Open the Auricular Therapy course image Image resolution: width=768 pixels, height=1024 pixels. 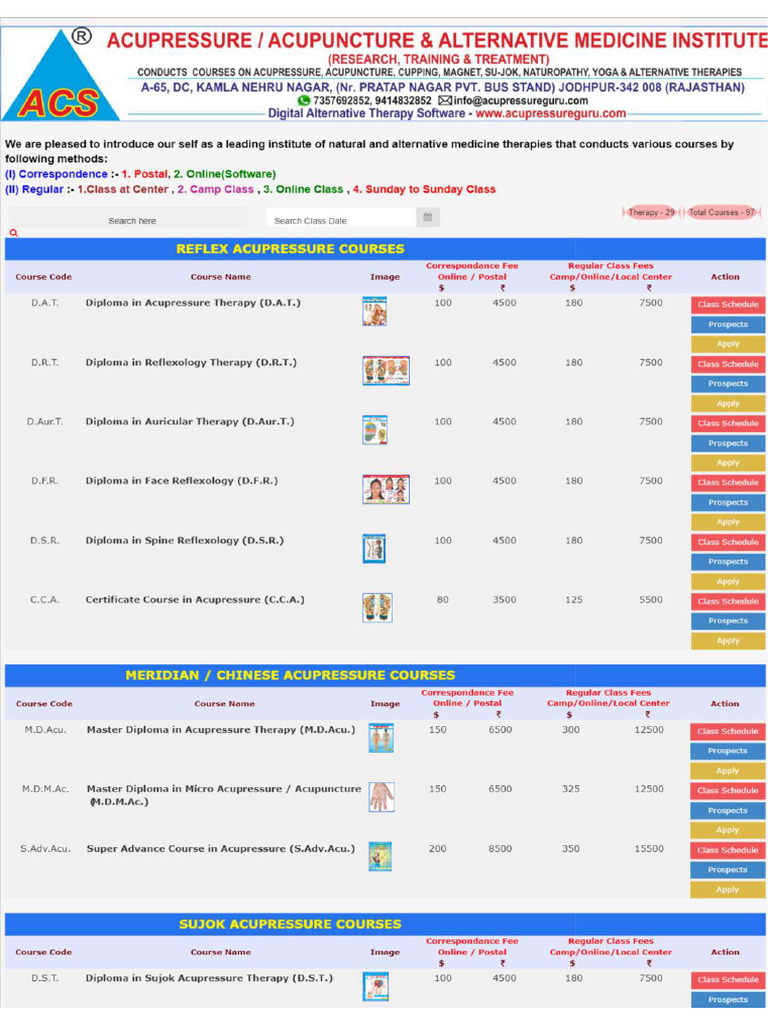(x=375, y=430)
